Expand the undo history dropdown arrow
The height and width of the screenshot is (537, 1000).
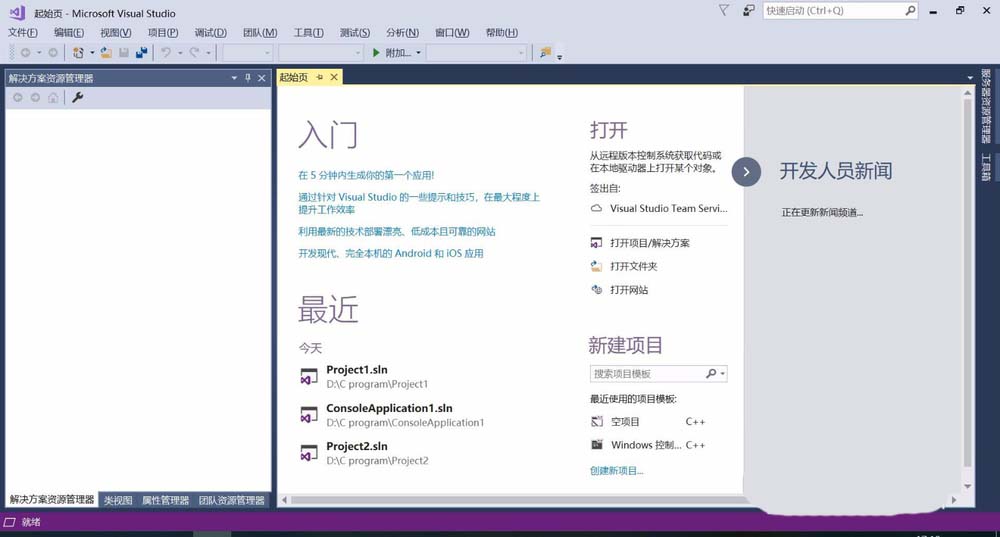[x=180, y=53]
